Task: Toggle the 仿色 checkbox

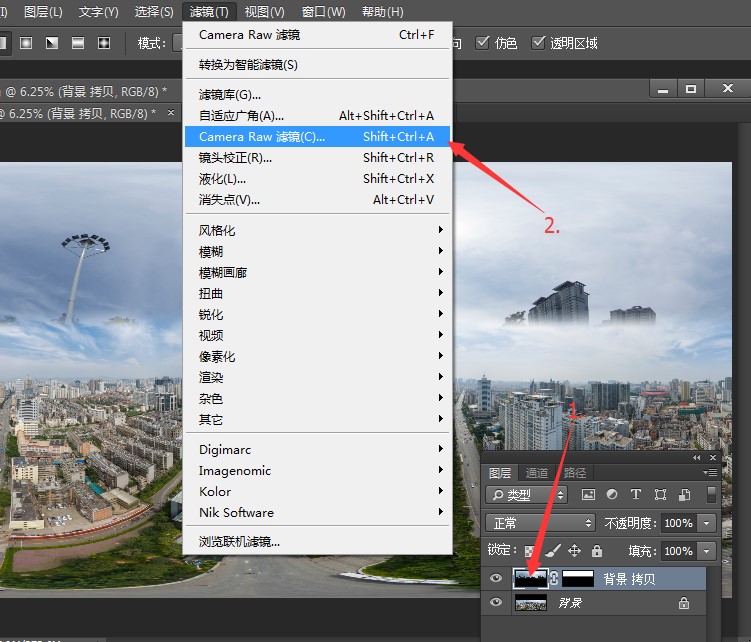Action: 483,43
